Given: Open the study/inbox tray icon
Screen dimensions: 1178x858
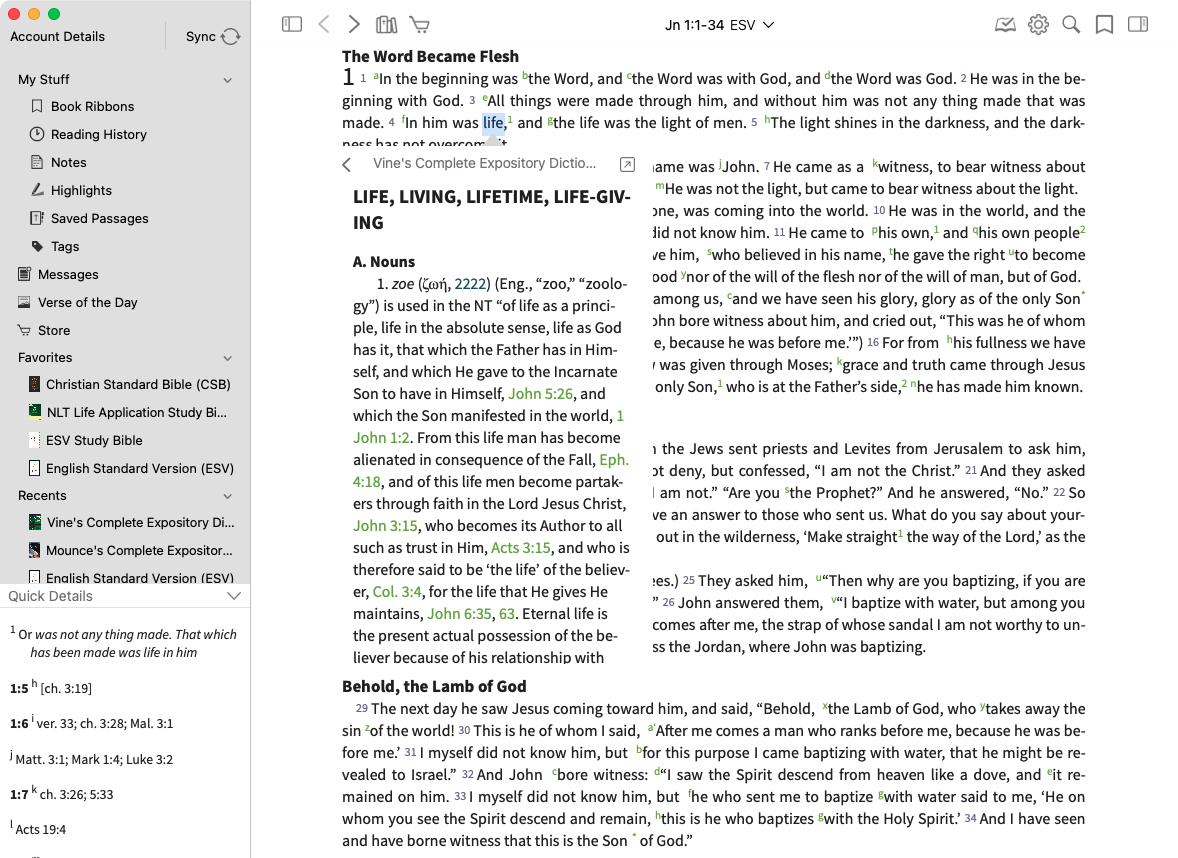Looking at the screenshot, I should (1005, 24).
